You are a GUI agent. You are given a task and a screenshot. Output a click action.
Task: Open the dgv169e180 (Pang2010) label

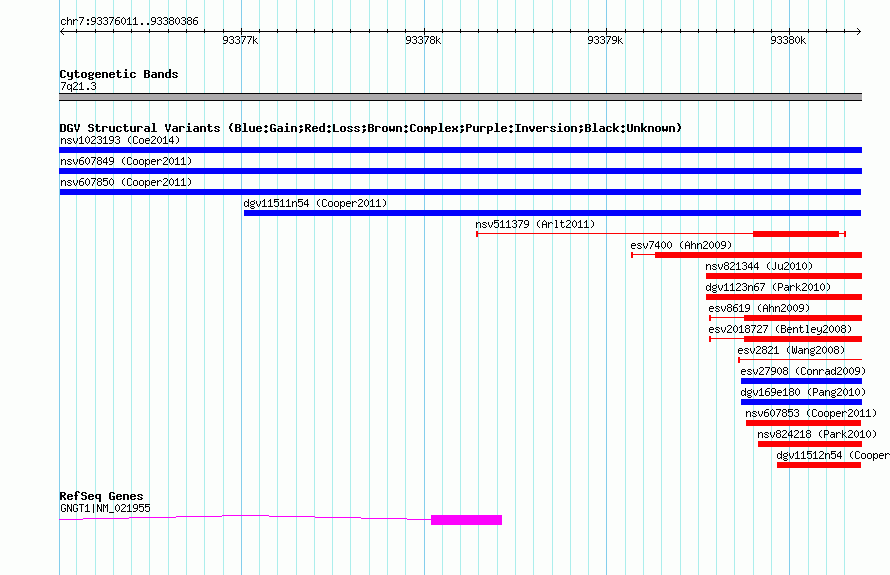pos(803,392)
